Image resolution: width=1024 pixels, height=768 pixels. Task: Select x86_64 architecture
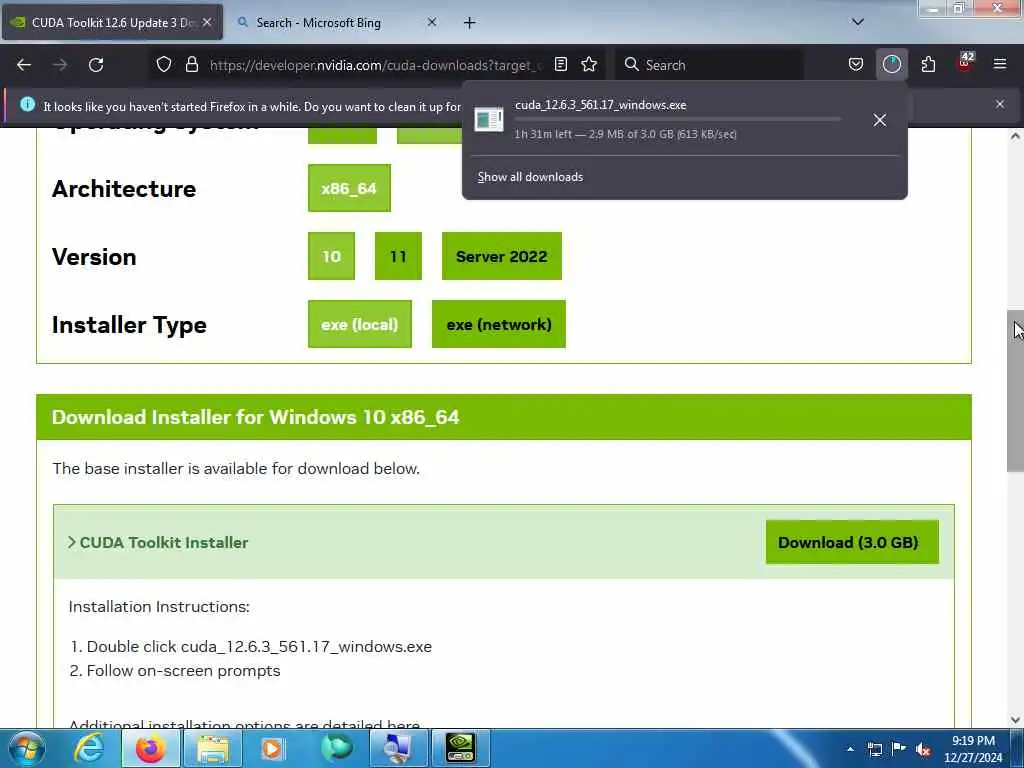point(349,189)
